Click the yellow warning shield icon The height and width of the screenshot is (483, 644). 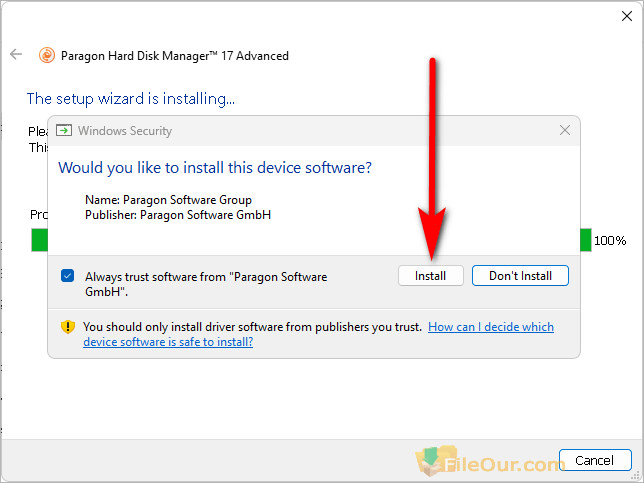[x=68, y=327]
